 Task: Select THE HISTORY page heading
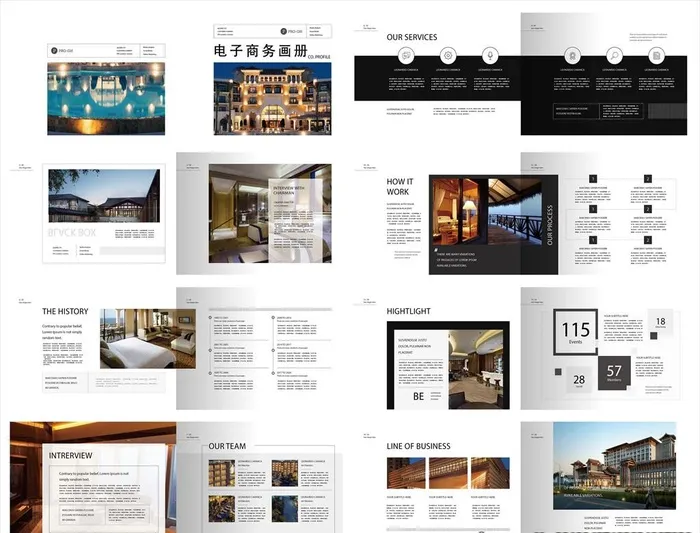point(66,311)
